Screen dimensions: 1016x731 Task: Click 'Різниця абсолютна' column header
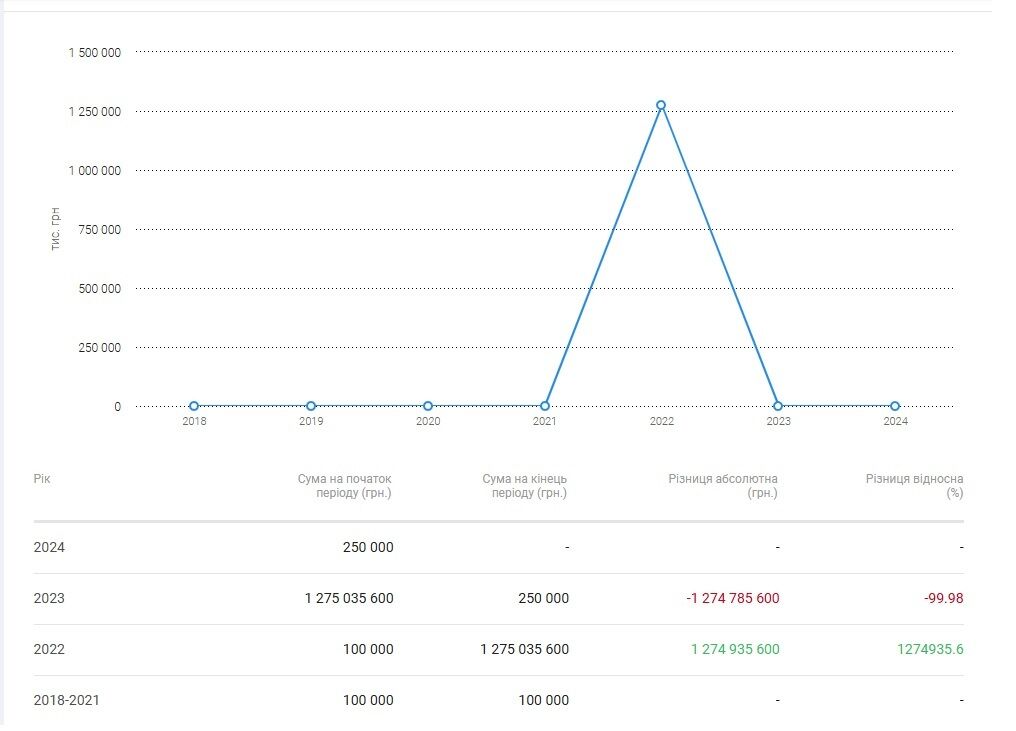tap(722, 486)
